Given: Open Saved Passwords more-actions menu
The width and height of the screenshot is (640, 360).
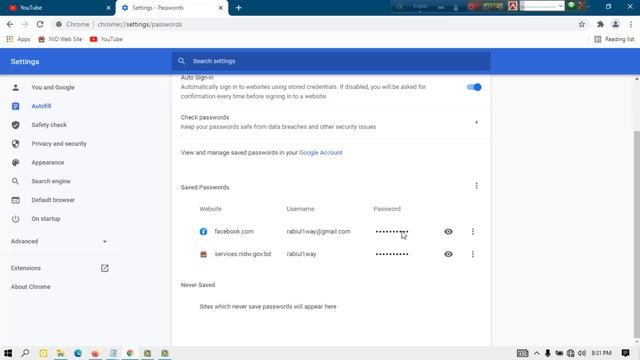Looking at the screenshot, I should pyautogui.click(x=476, y=186).
